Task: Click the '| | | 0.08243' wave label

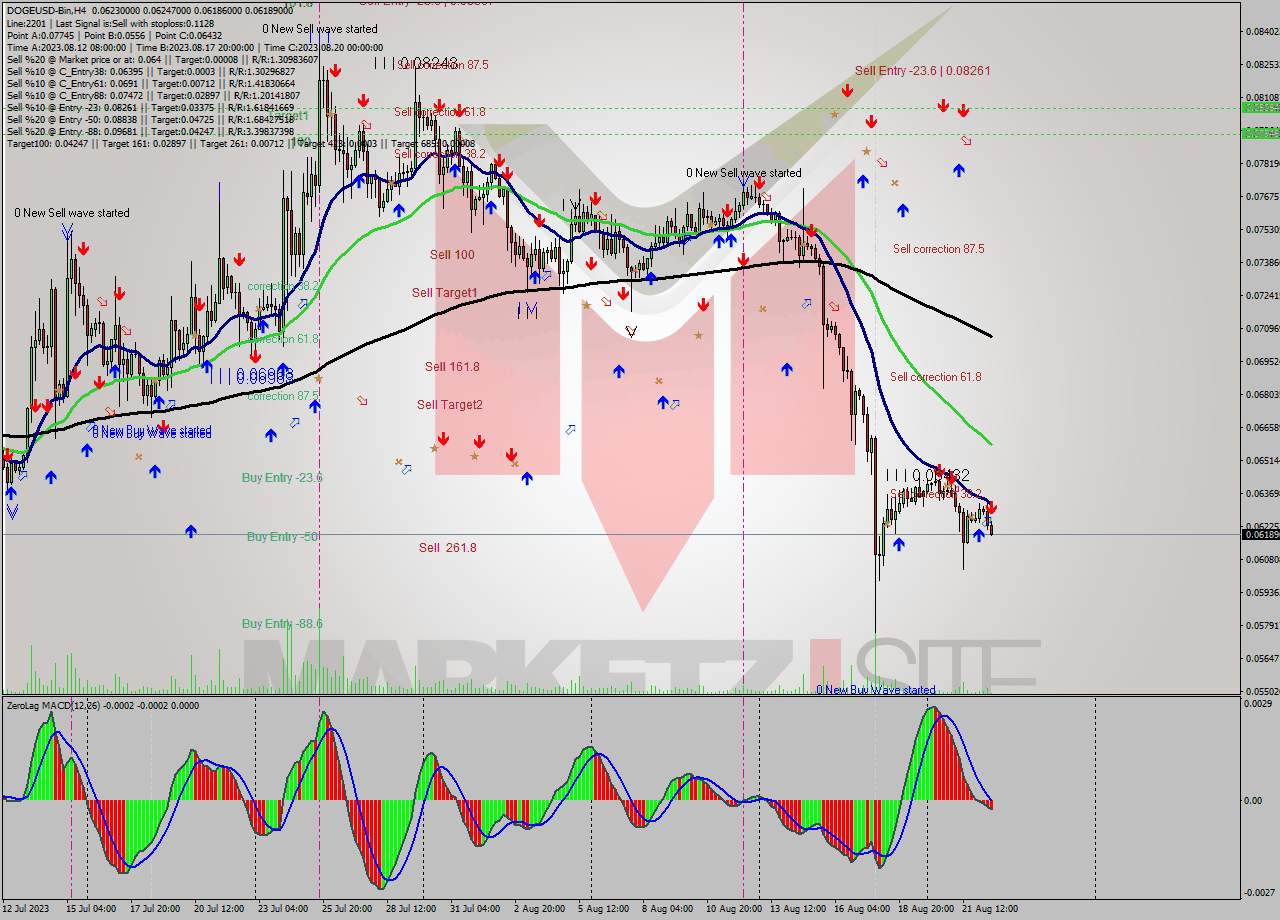Action: point(415,62)
